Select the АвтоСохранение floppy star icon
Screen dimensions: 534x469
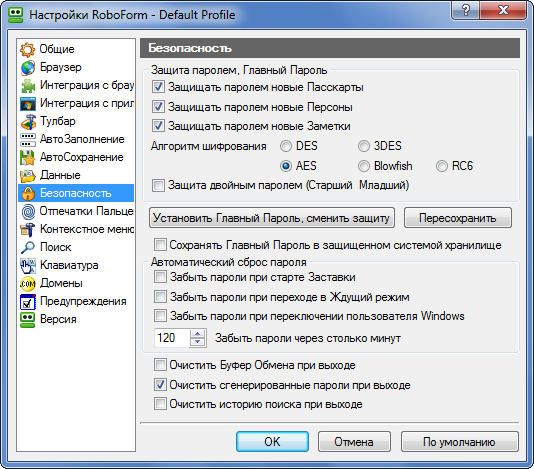pos(28,157)
